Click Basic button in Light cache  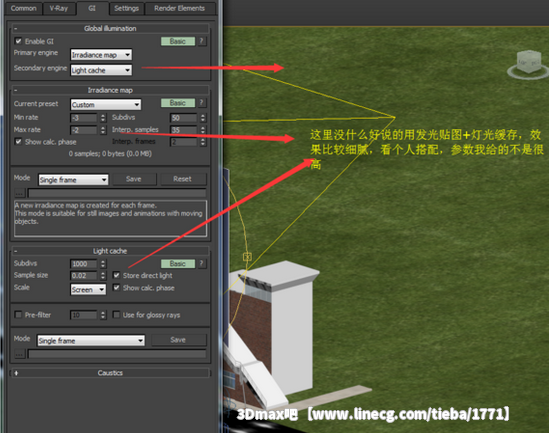(178, 264)
